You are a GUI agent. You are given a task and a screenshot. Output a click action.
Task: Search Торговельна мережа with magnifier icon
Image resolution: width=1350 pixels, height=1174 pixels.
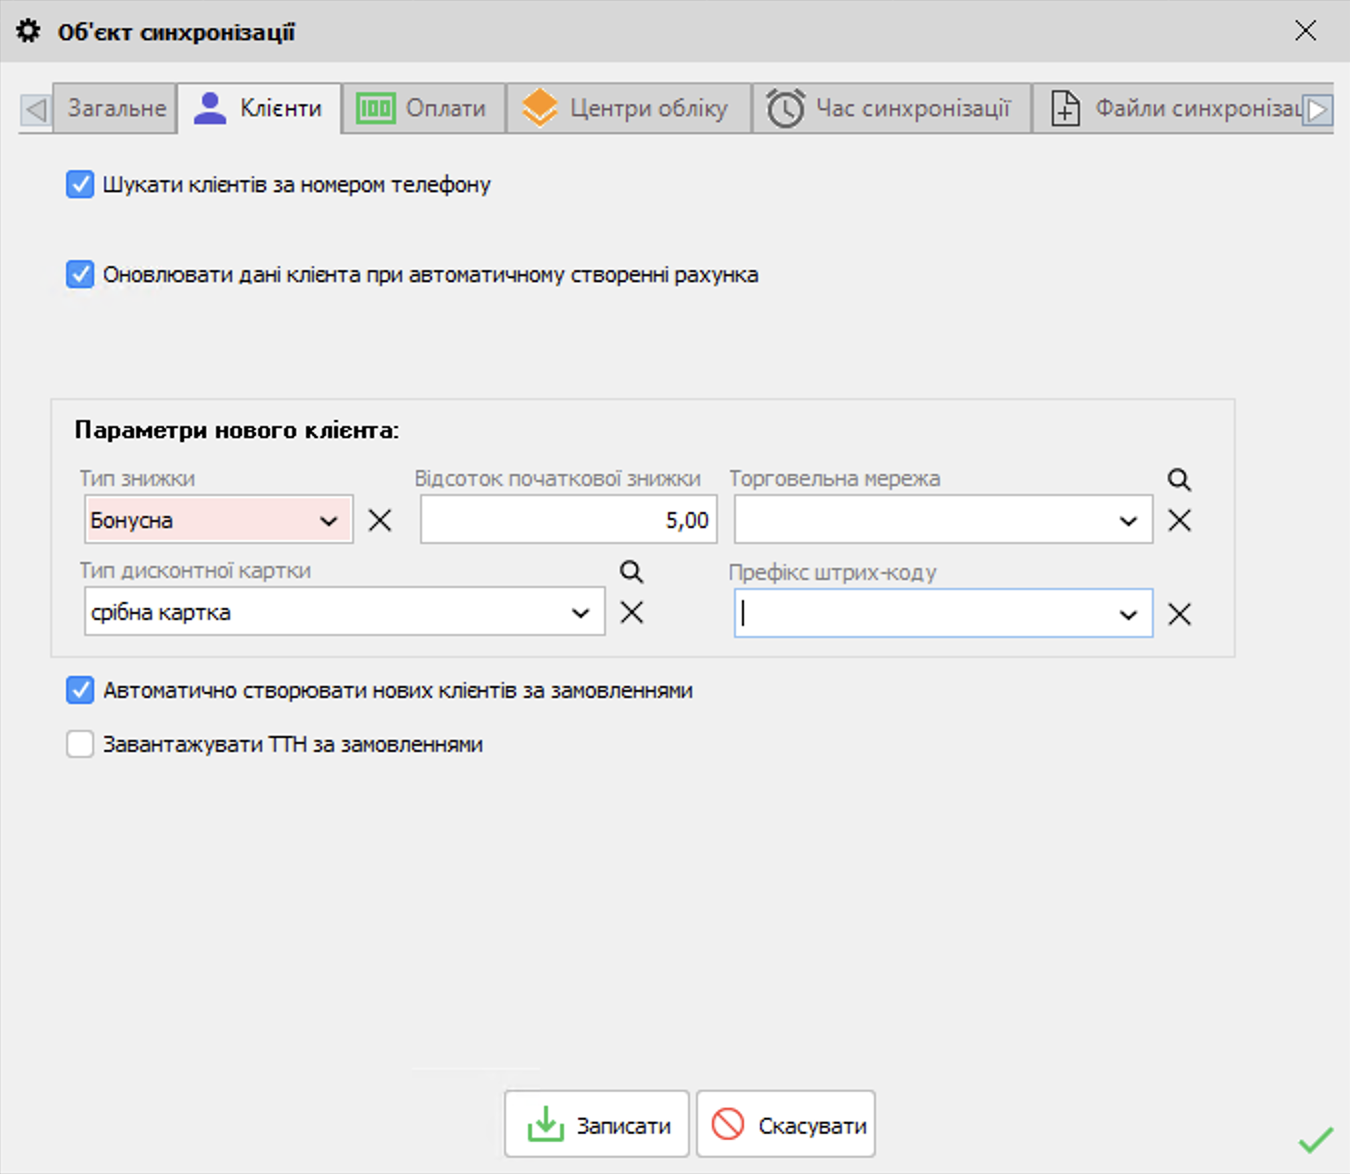tap(1179, 479)
